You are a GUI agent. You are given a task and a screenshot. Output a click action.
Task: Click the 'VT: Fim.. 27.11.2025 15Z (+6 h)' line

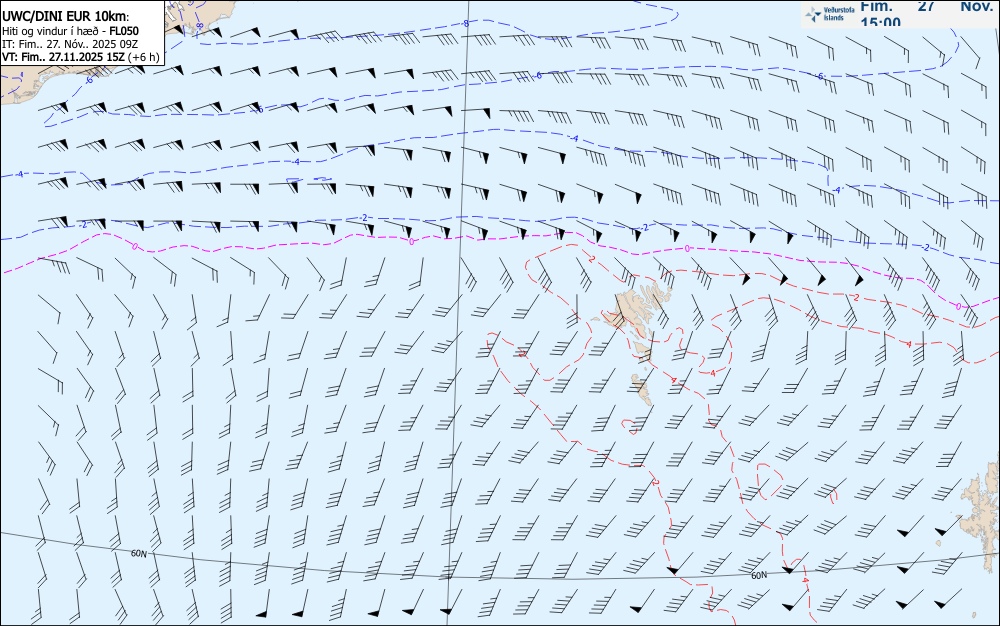(80, 57)
